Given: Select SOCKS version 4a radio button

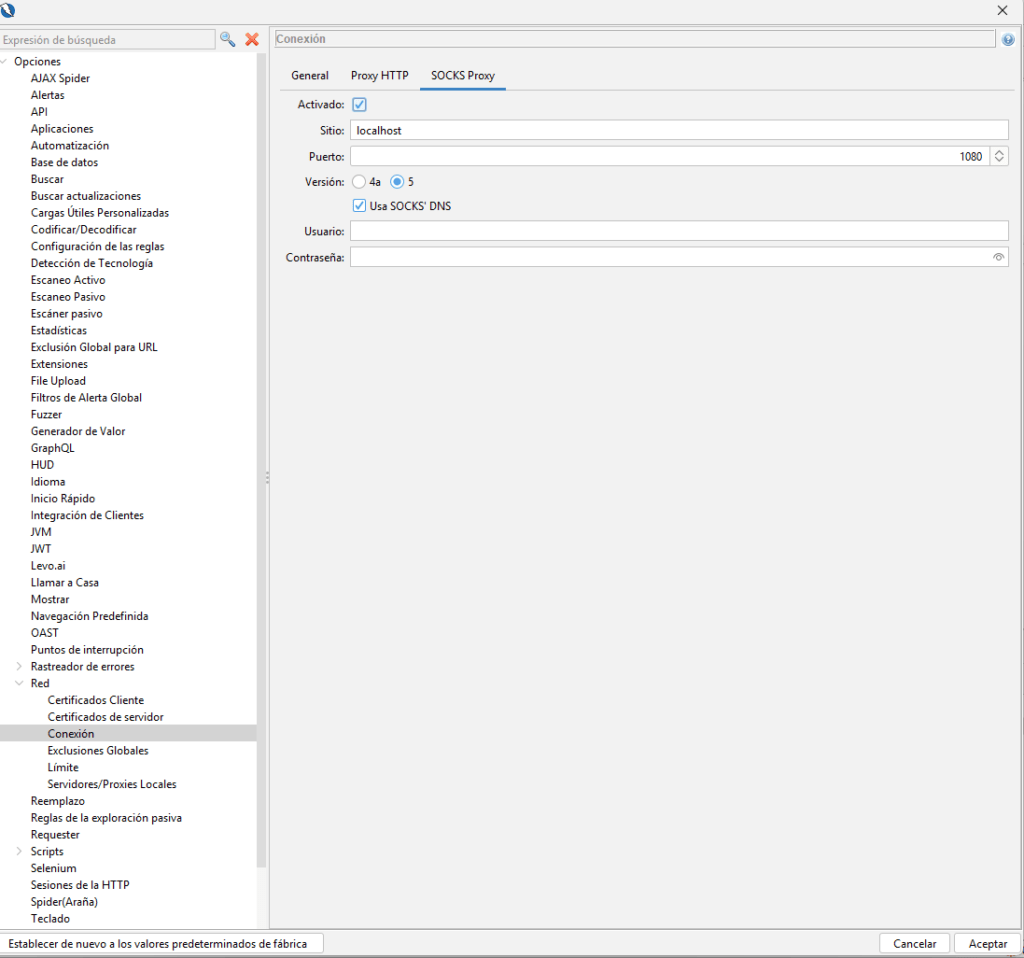Looking at the screenshot, I should [360, 182].
